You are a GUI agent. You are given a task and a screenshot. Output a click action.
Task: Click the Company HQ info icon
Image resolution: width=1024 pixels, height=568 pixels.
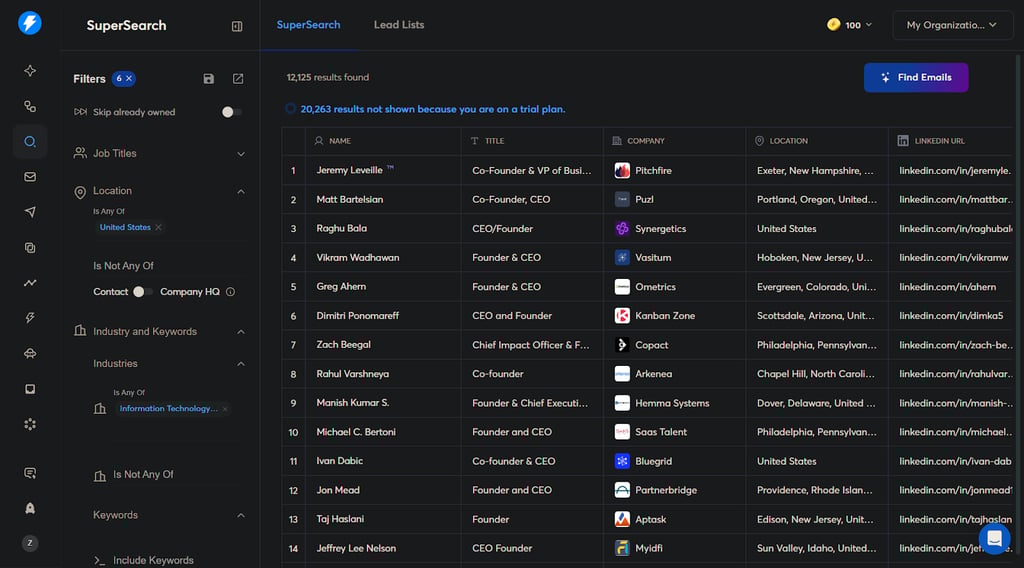tap(231, 292)
